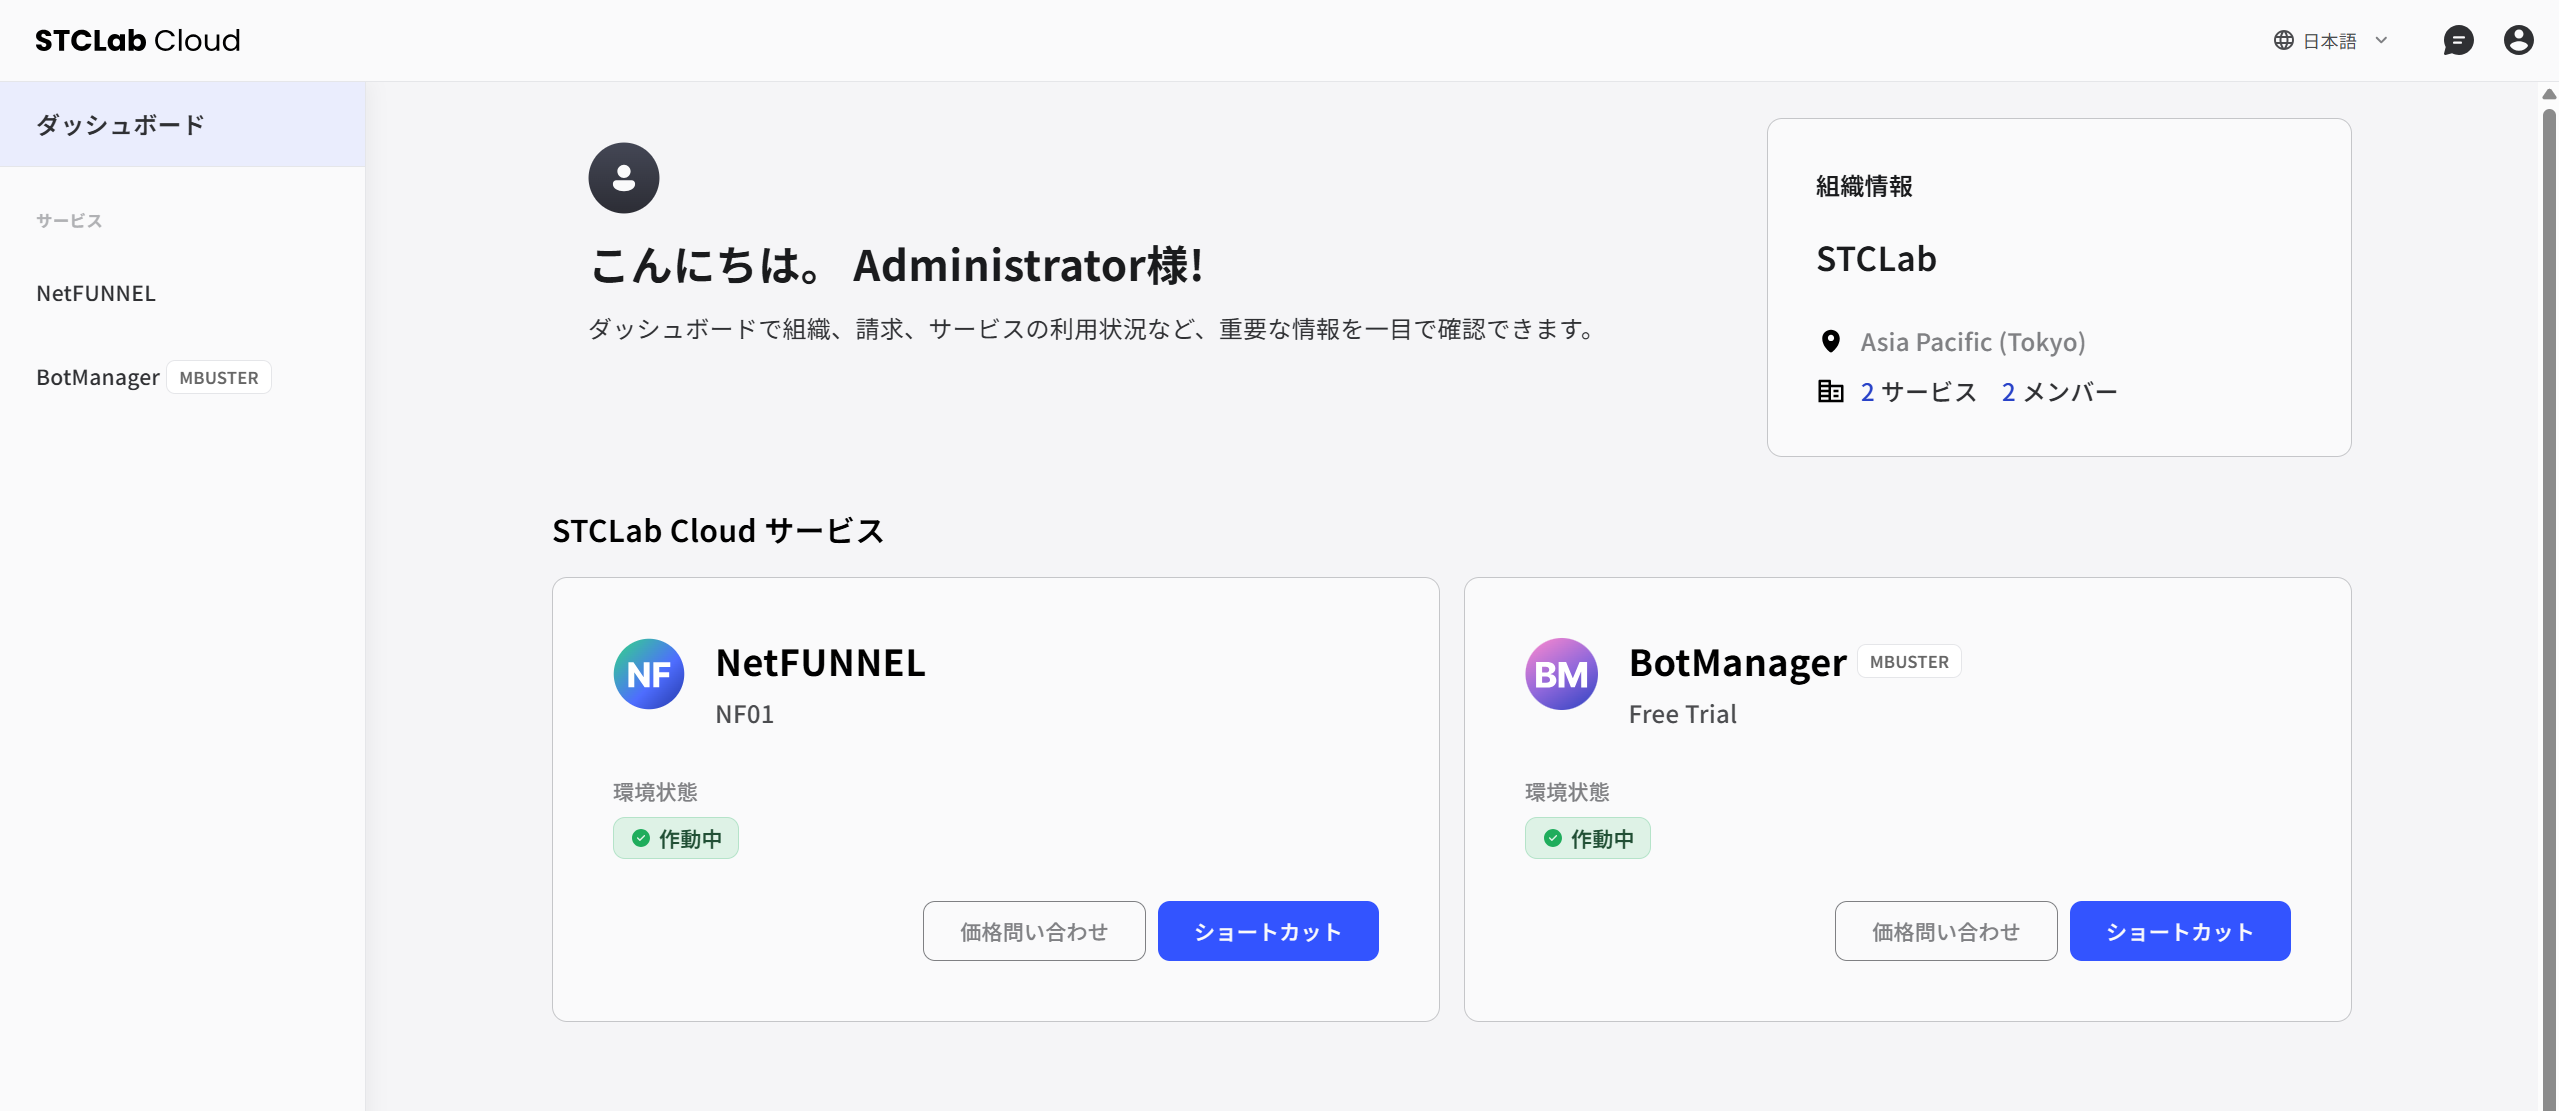Click the NetFUNNEL NF service icon

tap(648, 673)
